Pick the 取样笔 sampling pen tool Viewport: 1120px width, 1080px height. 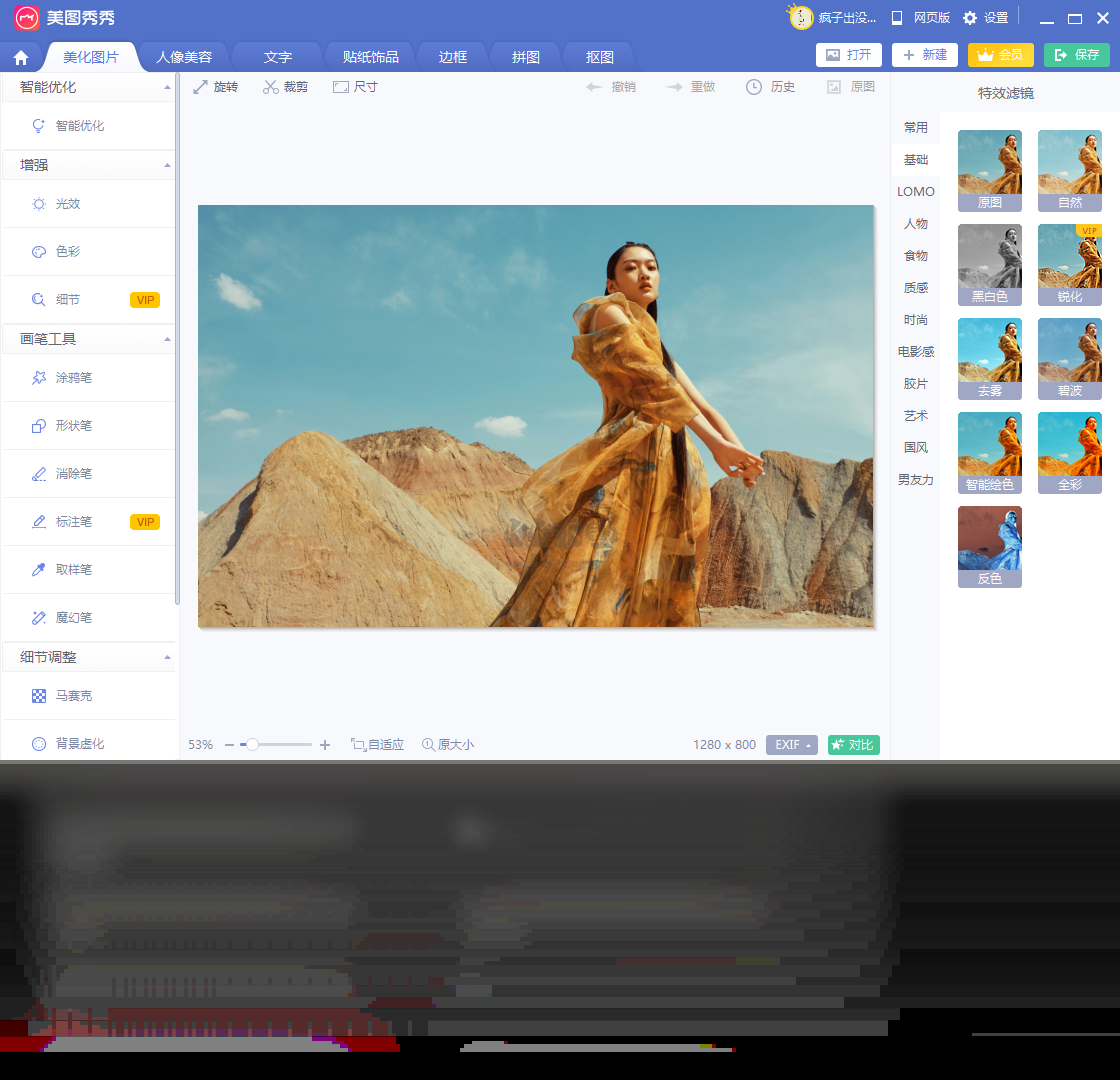[75, 569]
